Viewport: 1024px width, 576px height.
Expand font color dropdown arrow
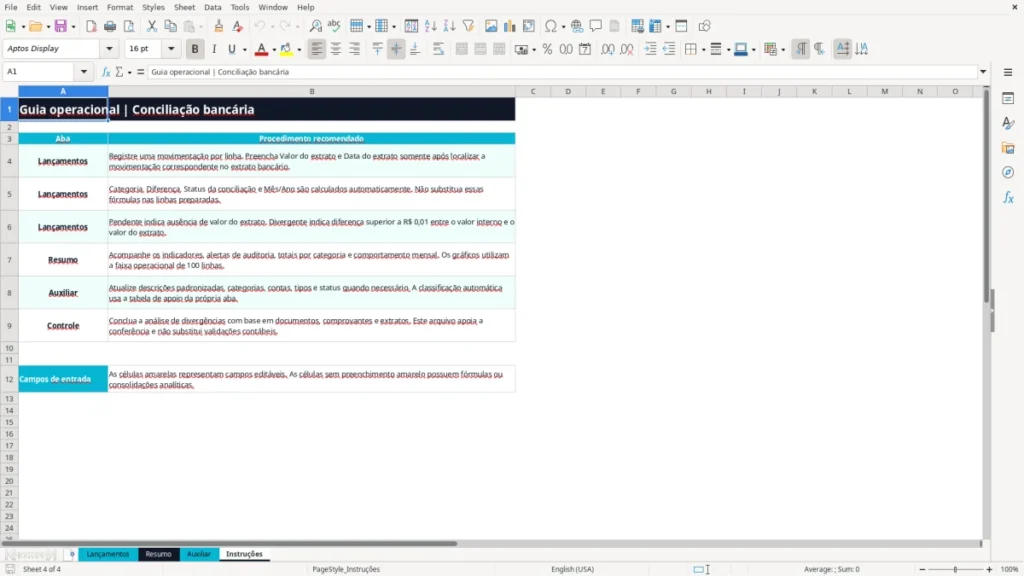click(x=274, y=50)
